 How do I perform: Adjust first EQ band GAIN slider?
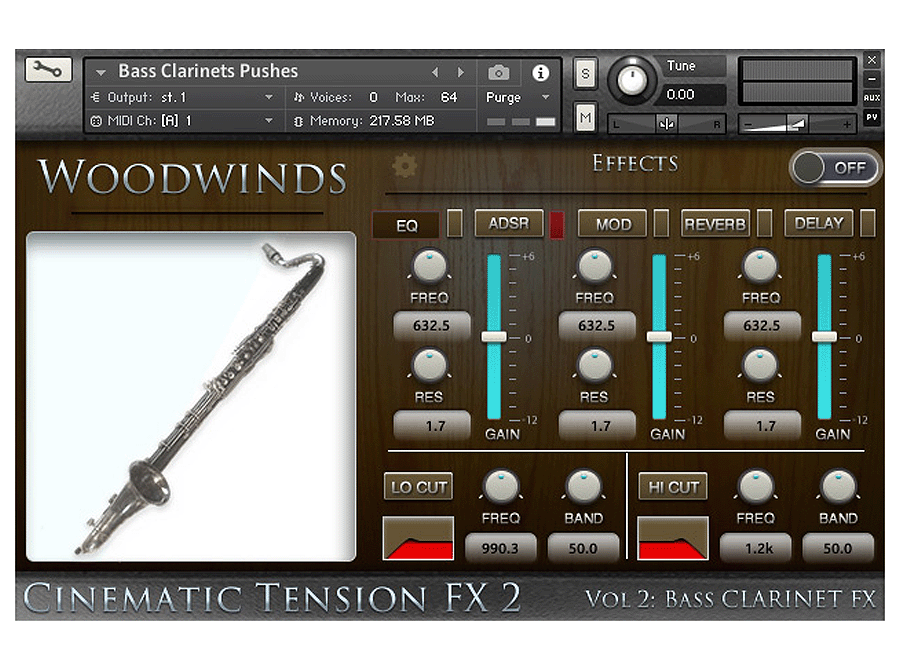[494, 337]
